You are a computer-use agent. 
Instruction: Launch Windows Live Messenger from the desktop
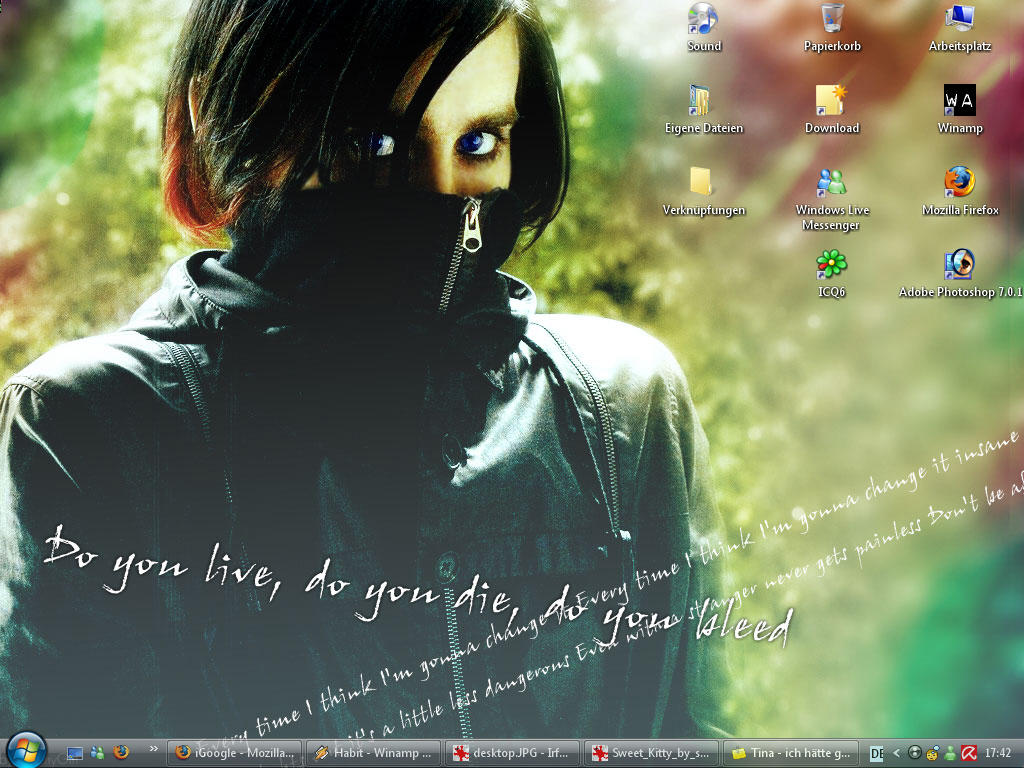[832, 199]
